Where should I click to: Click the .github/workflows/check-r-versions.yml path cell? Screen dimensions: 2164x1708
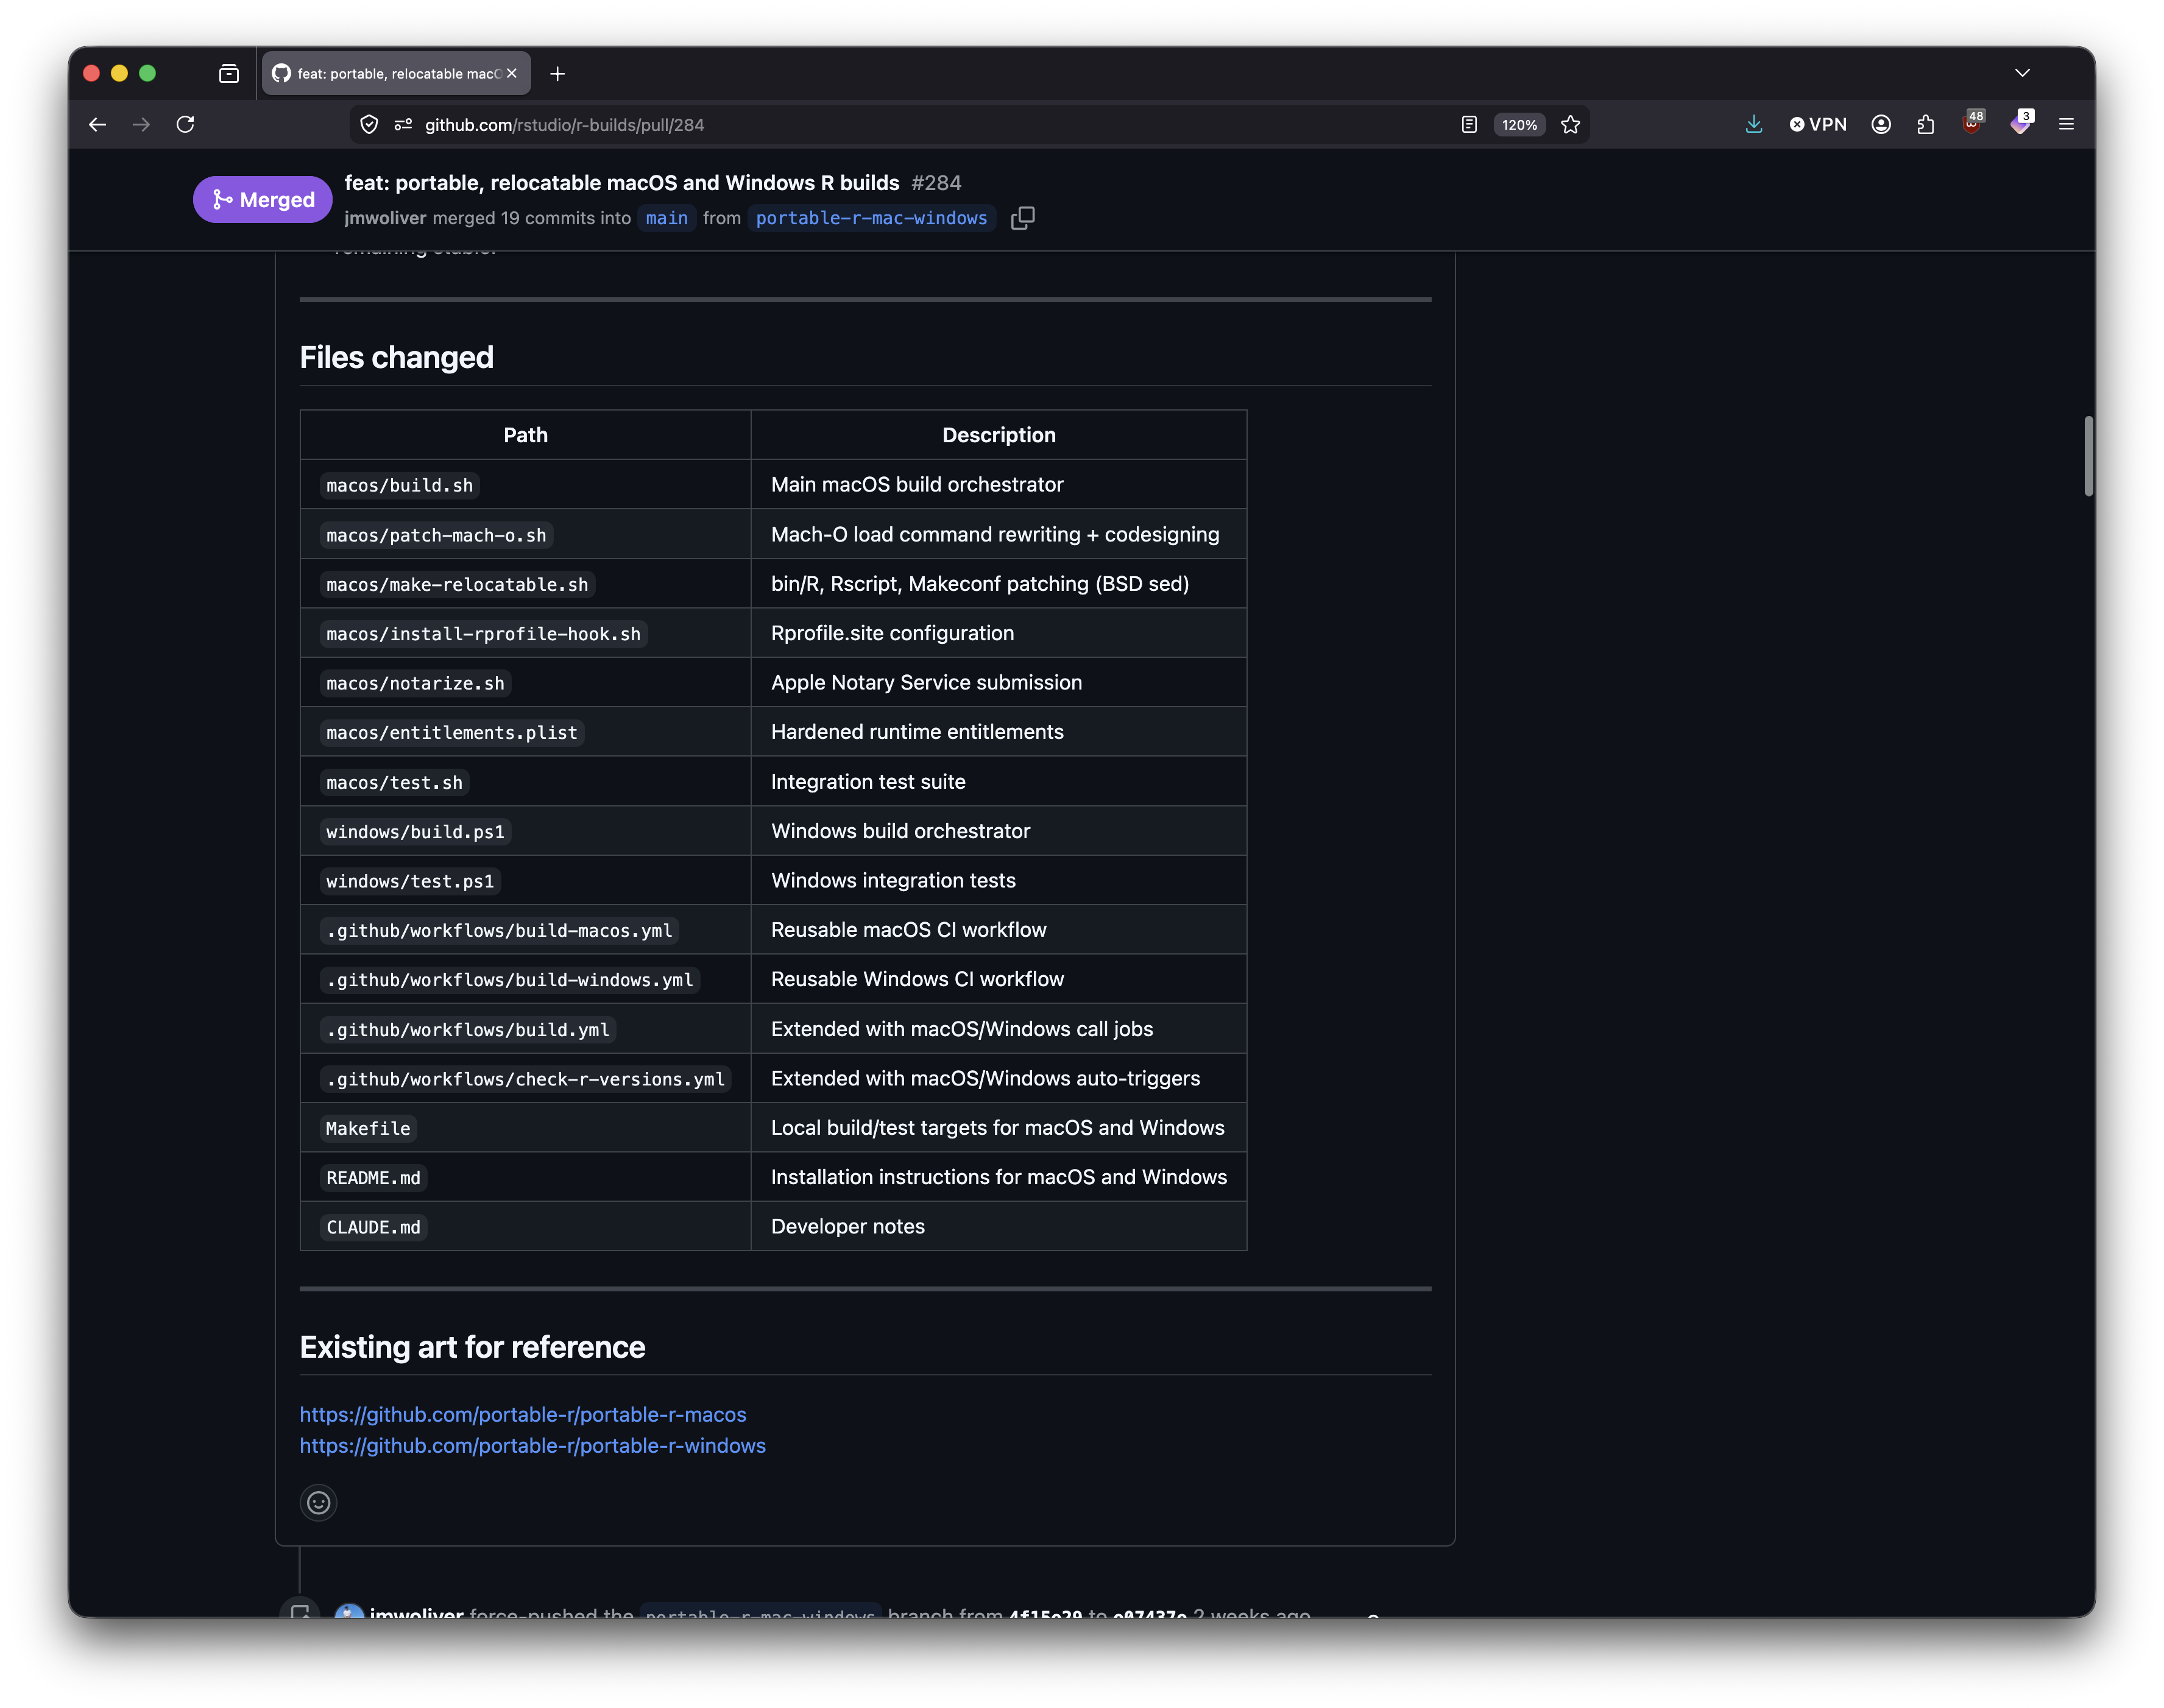pos(525,1079)
